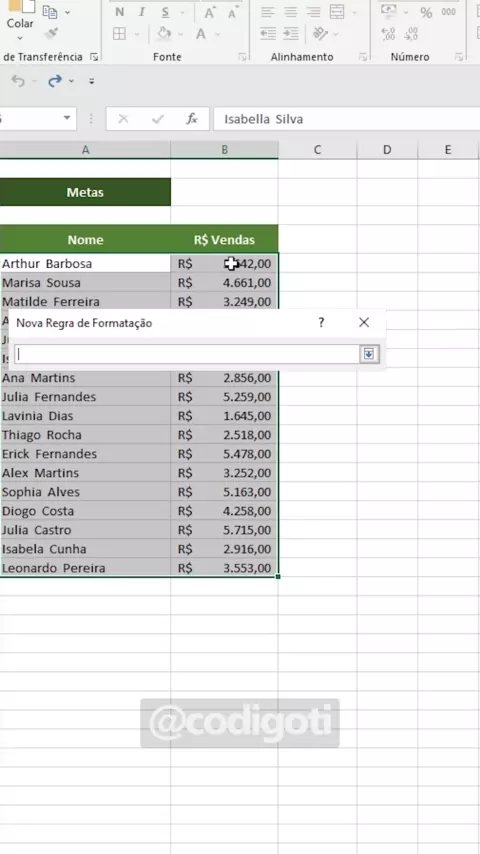Click the increase indent icon
The width and height of the screenshot is (480, 854).
(291, 34)
